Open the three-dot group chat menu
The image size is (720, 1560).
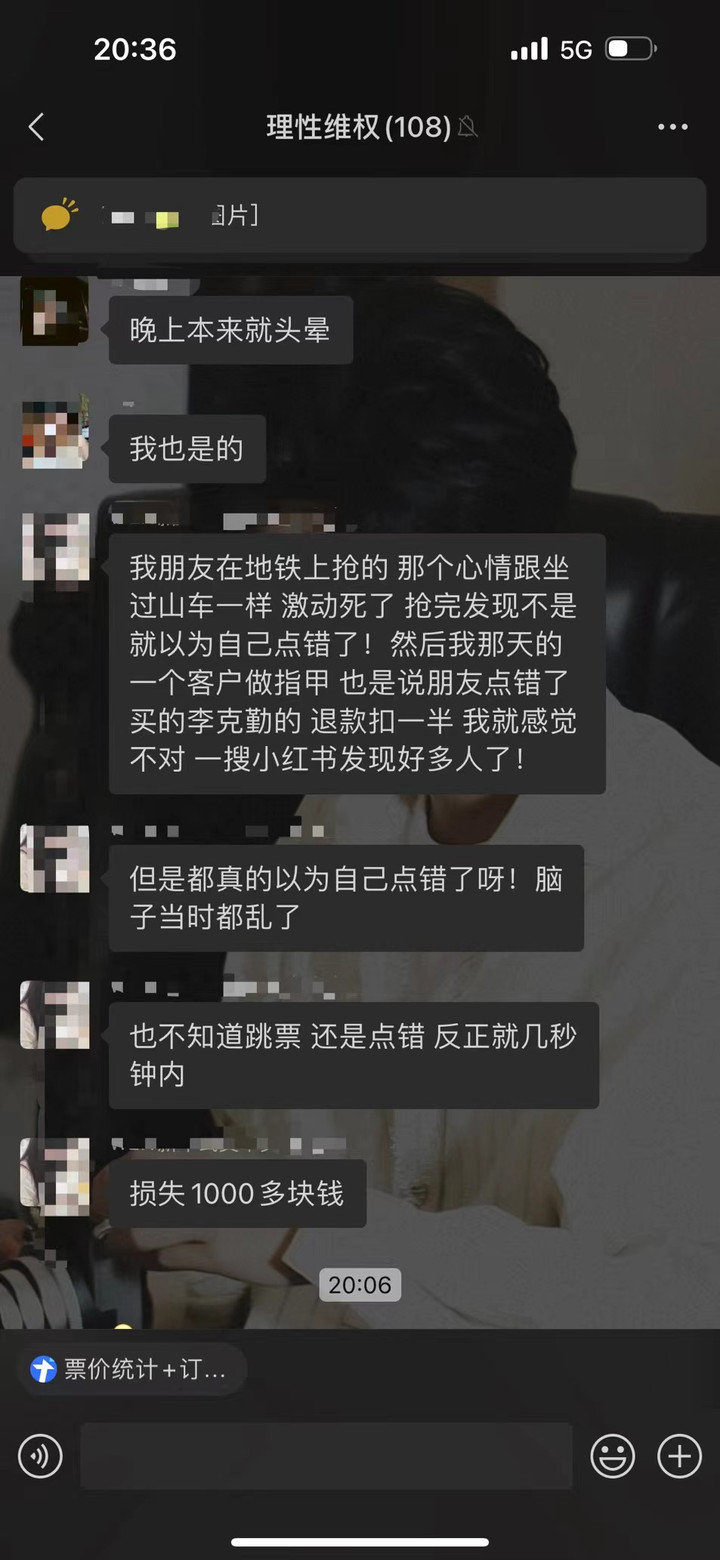(x=673, y=127)
